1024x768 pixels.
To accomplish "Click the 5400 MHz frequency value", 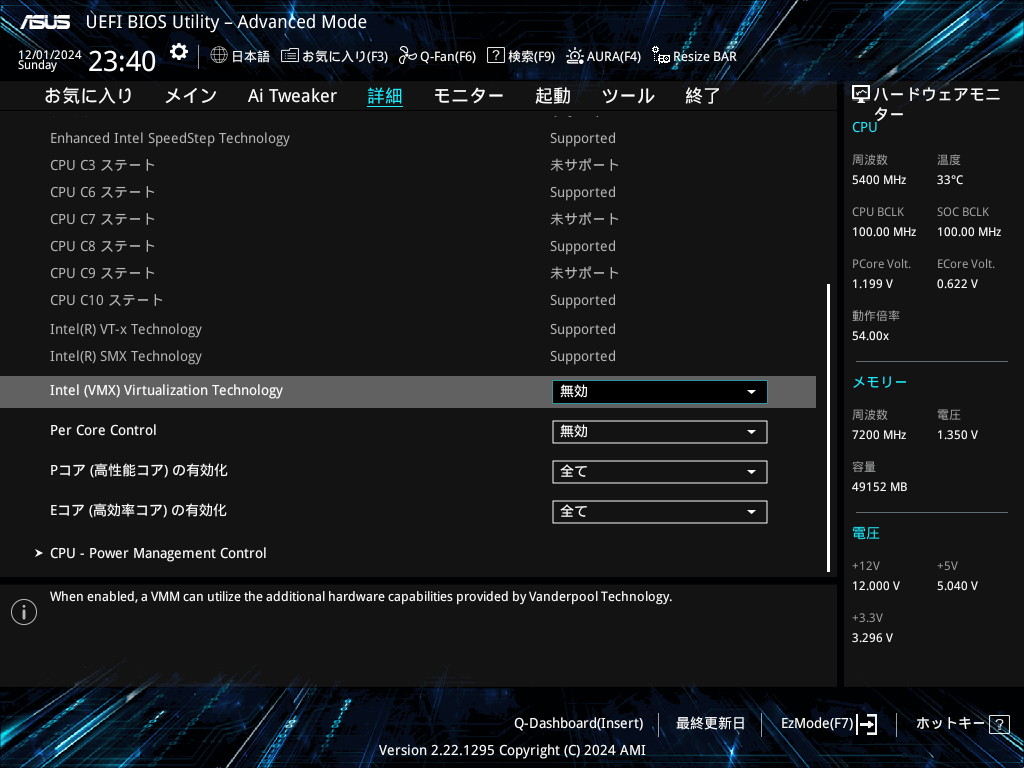I will pos(879,180).
